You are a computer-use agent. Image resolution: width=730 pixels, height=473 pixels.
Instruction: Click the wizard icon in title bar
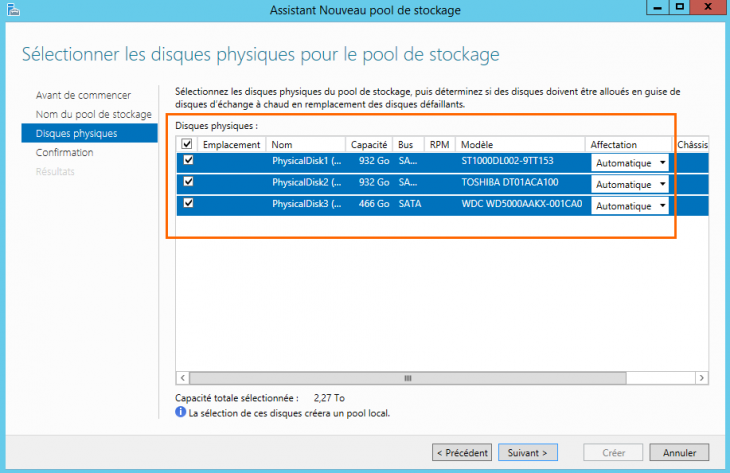point(13,9)
